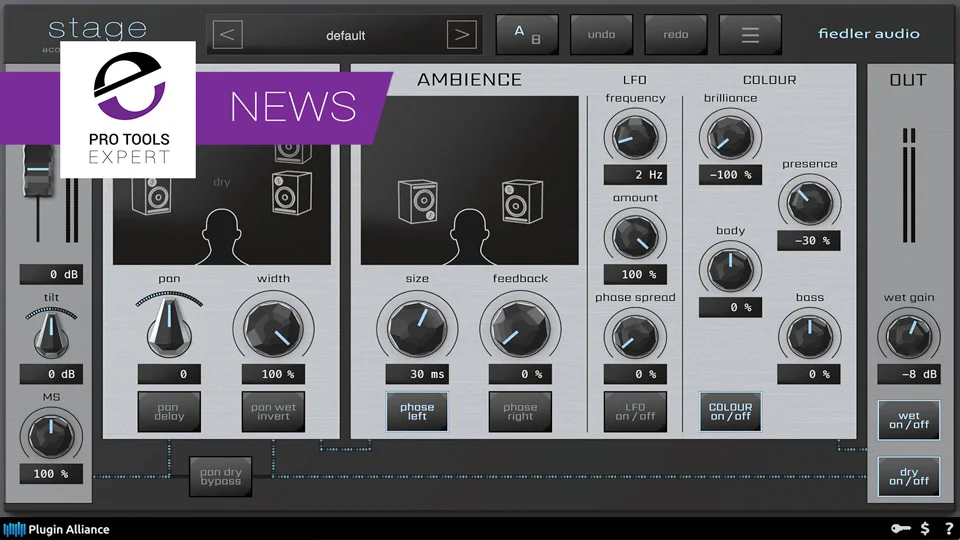Toggle dry on/off
The height and width of the screenshot is (540, 960).
[x=909, y=476]
